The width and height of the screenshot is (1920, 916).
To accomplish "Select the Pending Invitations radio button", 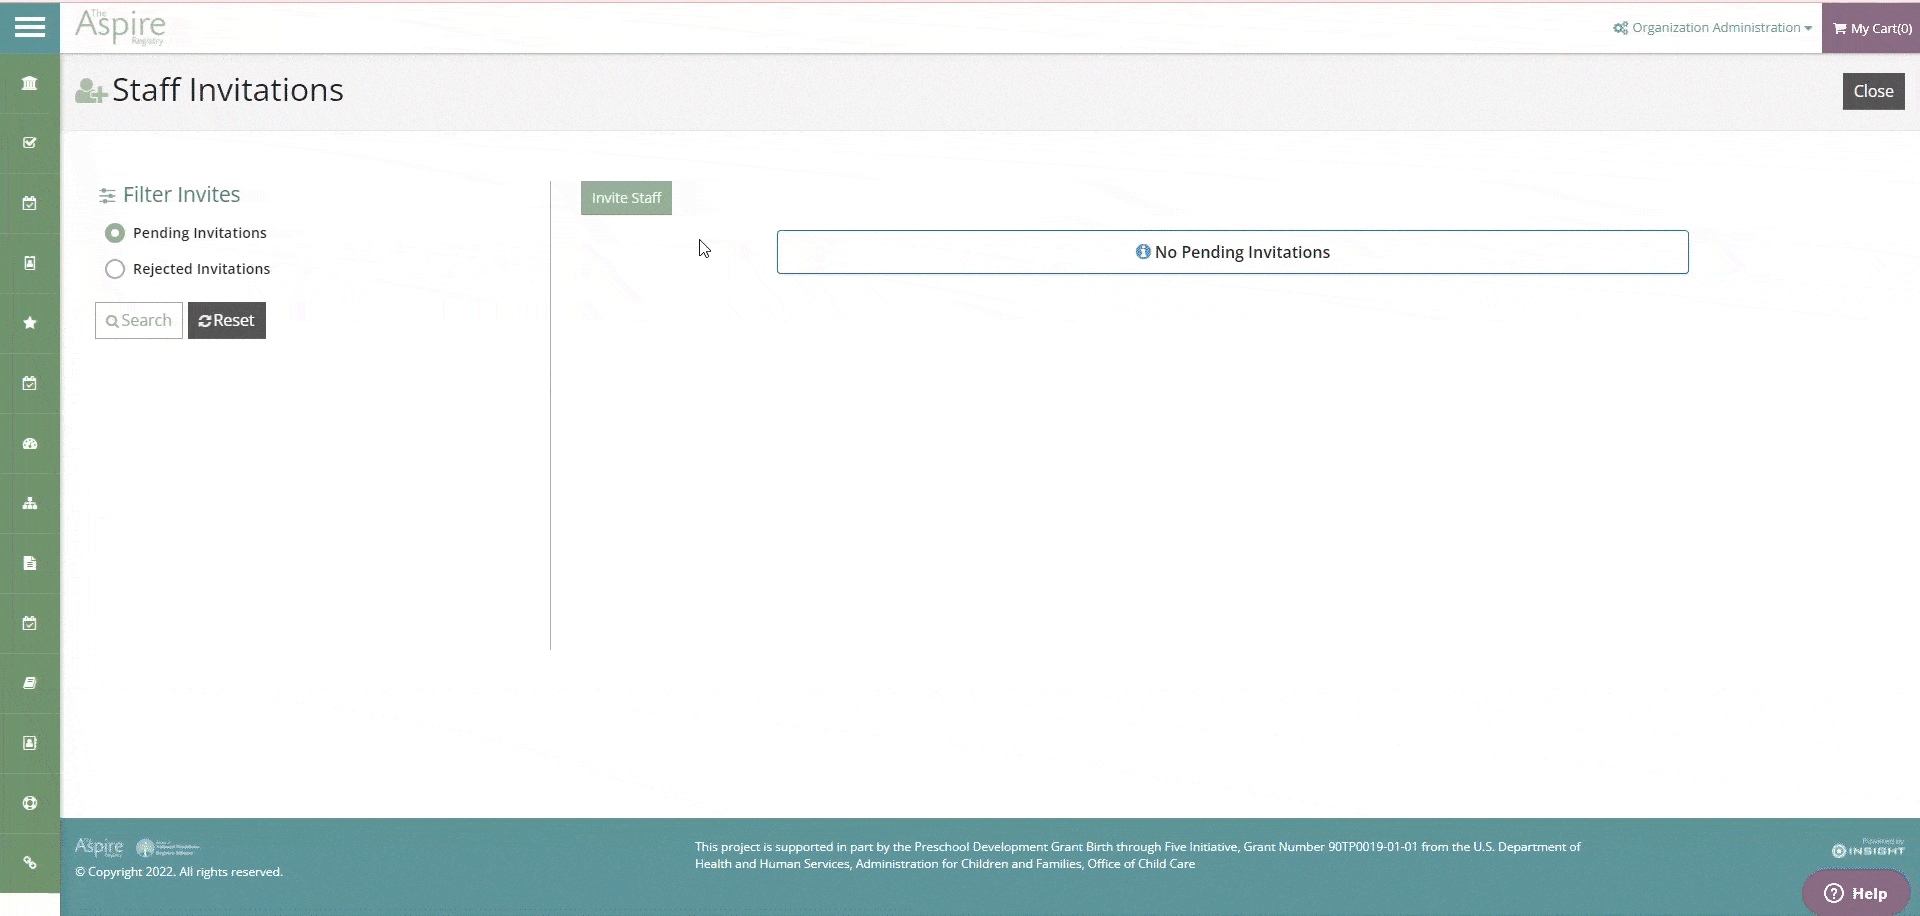I will click(115, 233).
